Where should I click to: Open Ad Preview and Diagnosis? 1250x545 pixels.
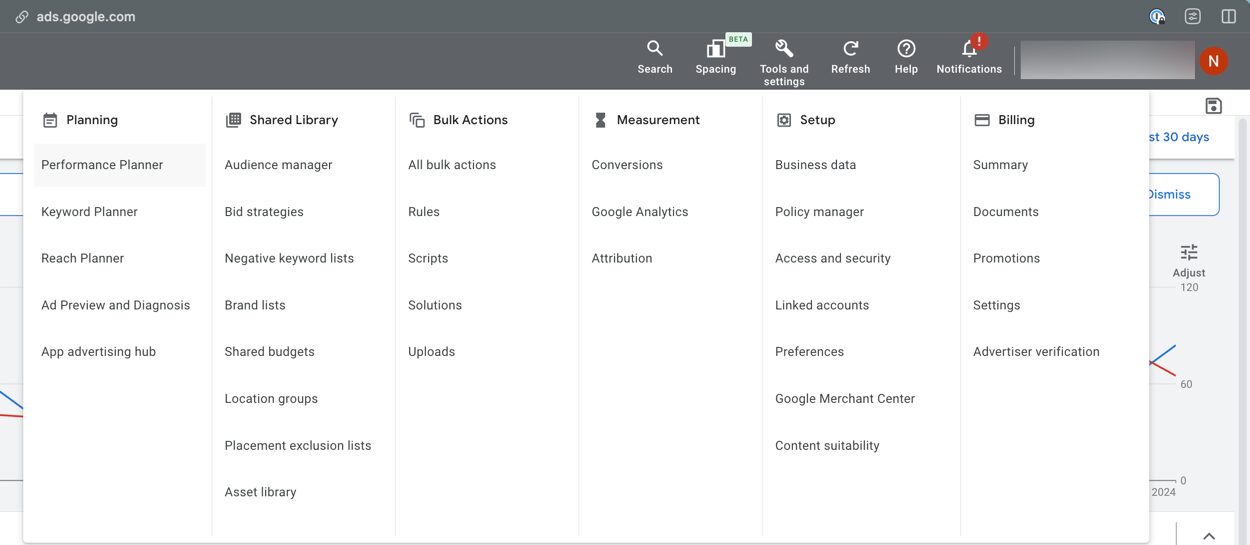115,305
